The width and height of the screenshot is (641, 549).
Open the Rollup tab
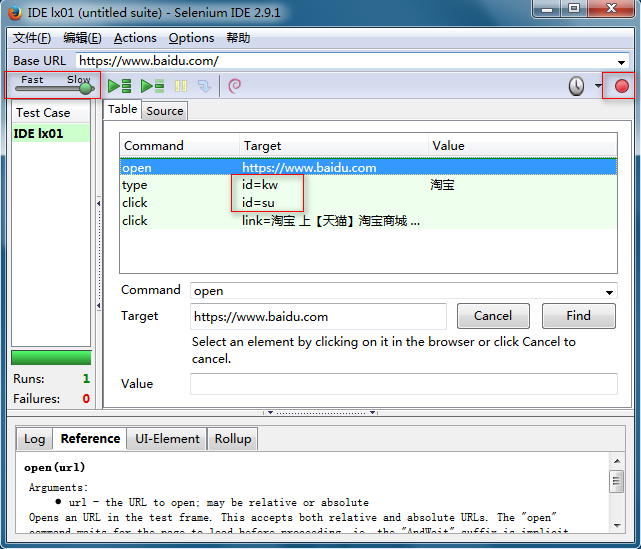233,439
